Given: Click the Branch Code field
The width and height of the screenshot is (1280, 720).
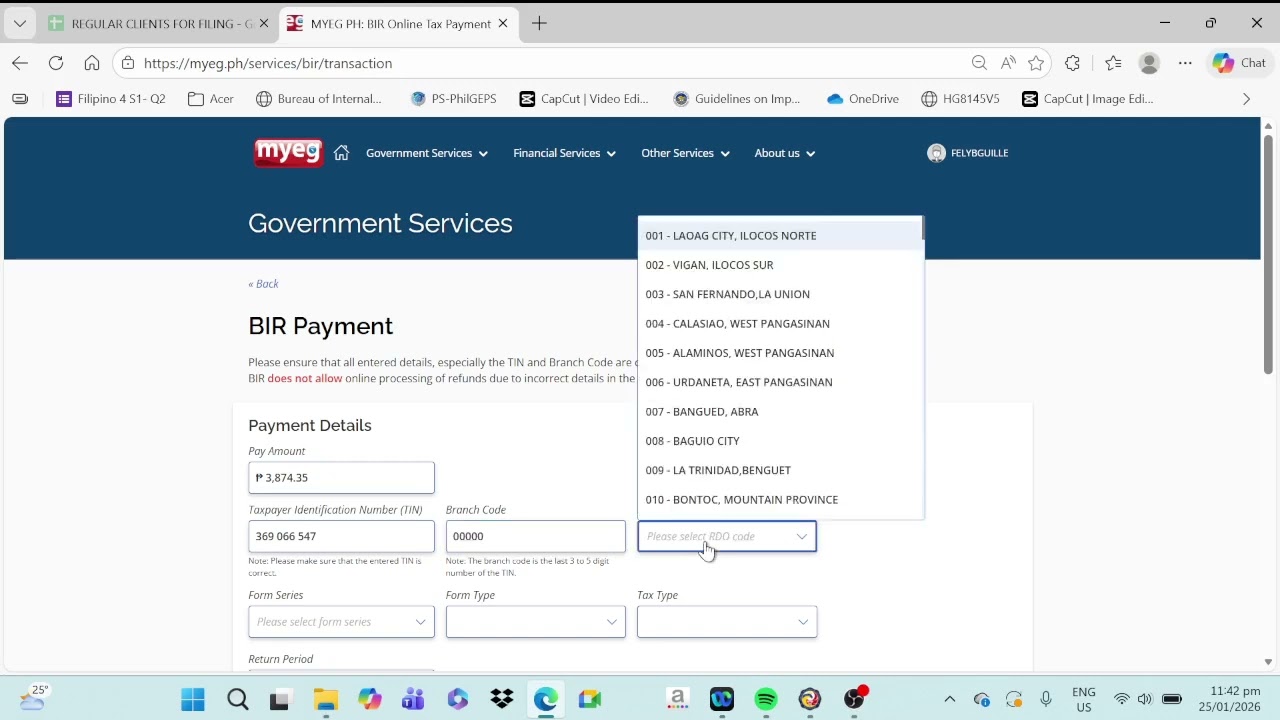Looking at the screenshot, I should pyautogui.click(x=535, y=537).
